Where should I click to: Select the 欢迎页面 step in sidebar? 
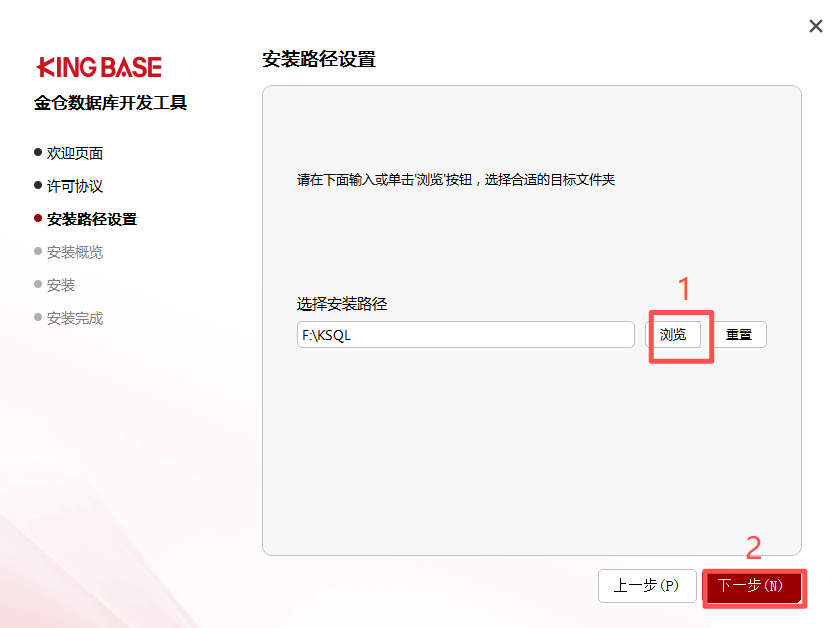click(74, 153)
